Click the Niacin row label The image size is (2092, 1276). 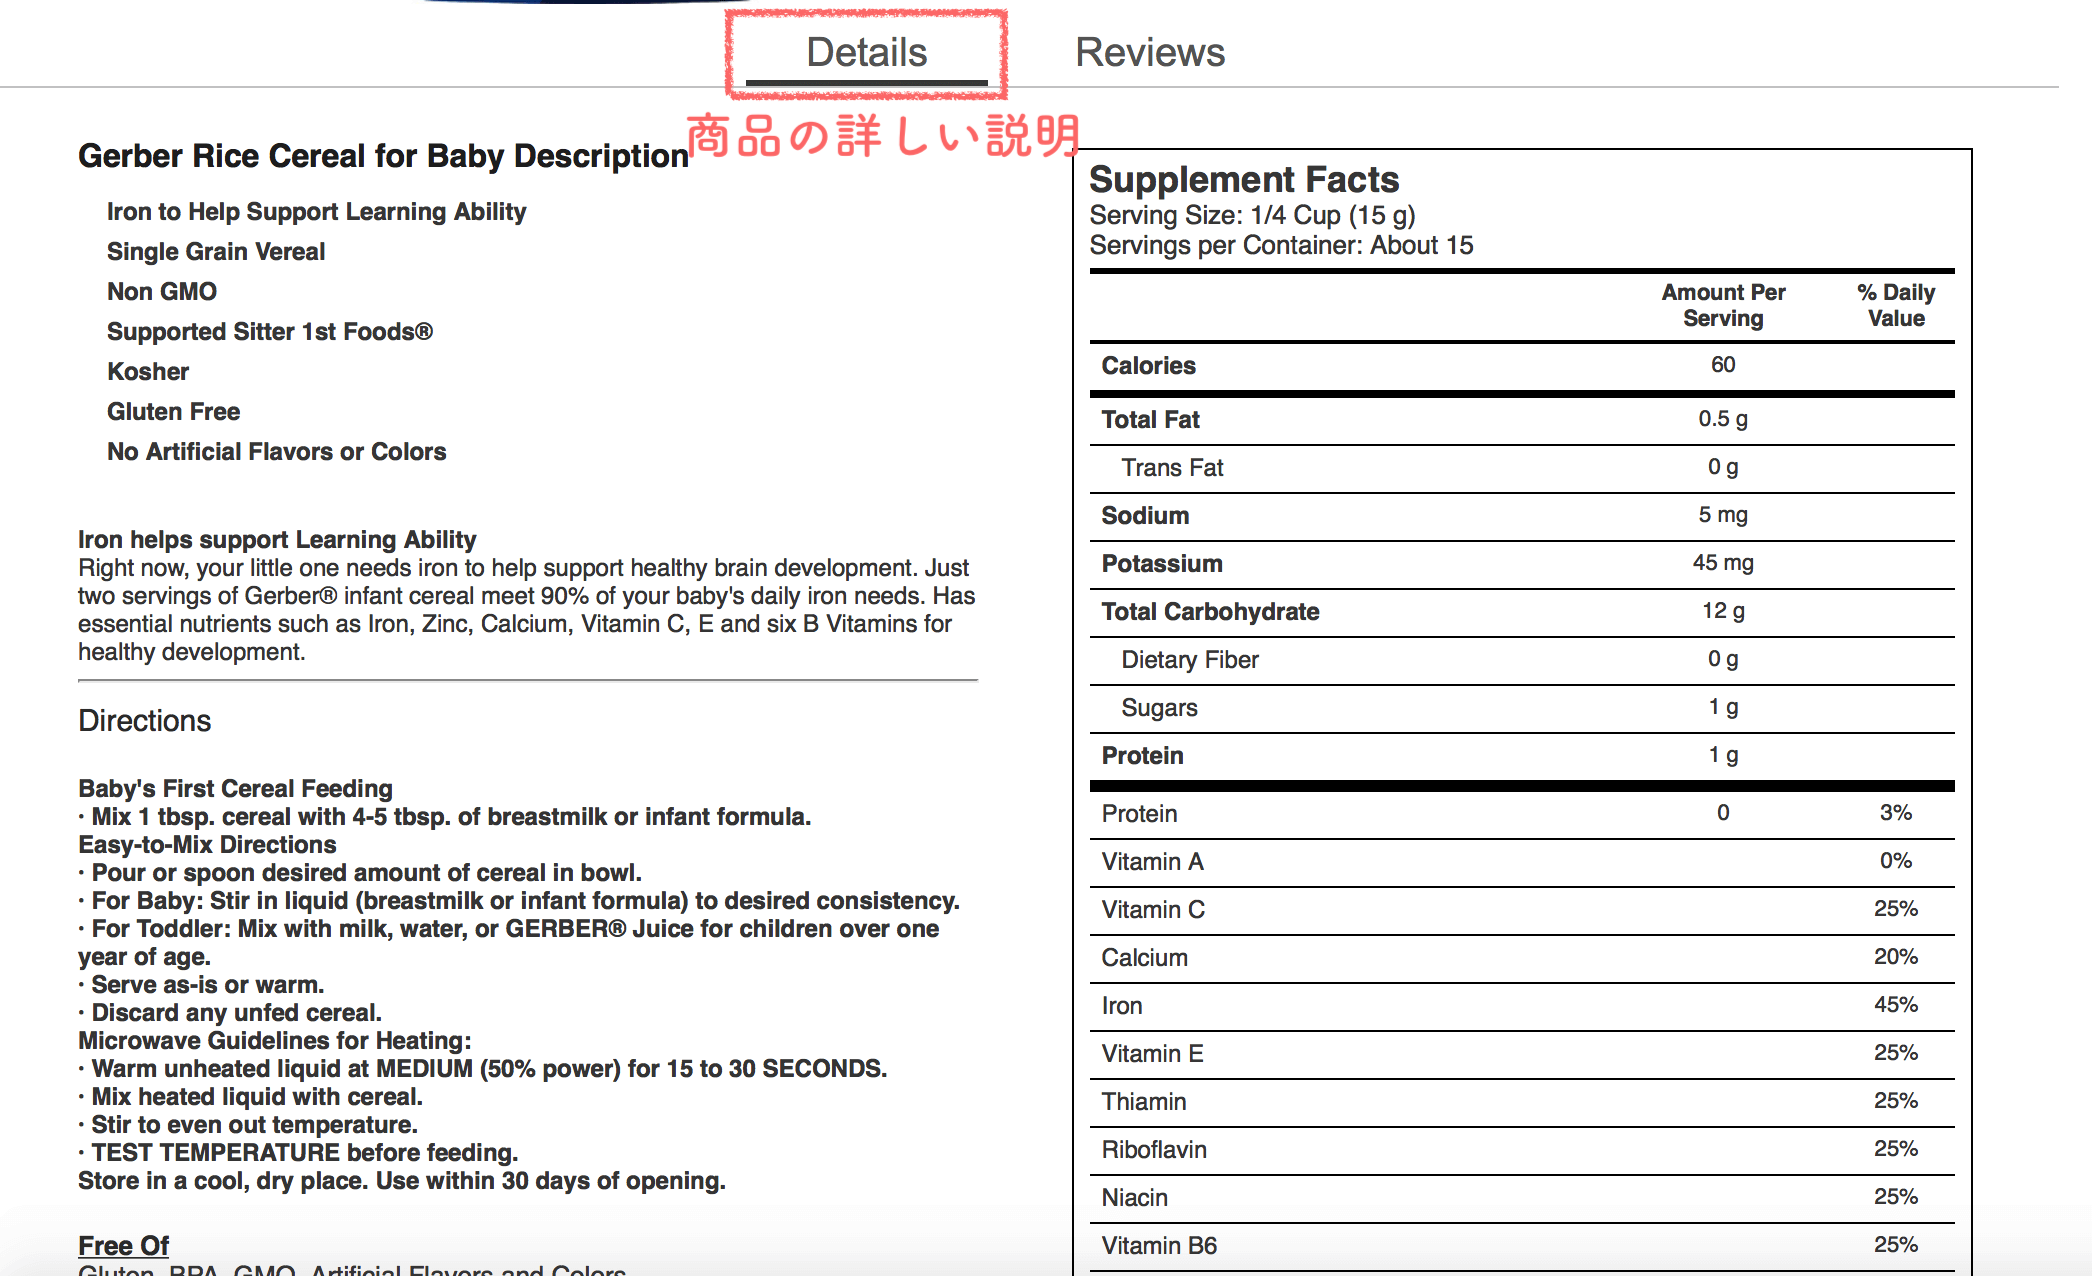coord(1135,1198)
